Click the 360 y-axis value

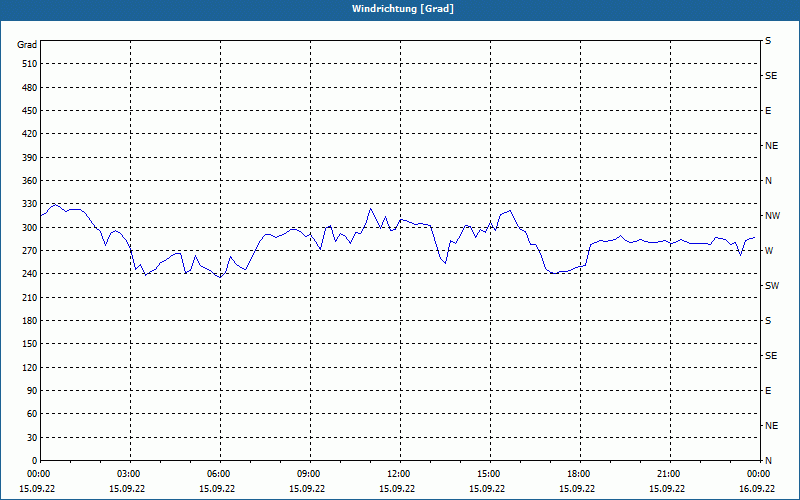pos(29,181)
